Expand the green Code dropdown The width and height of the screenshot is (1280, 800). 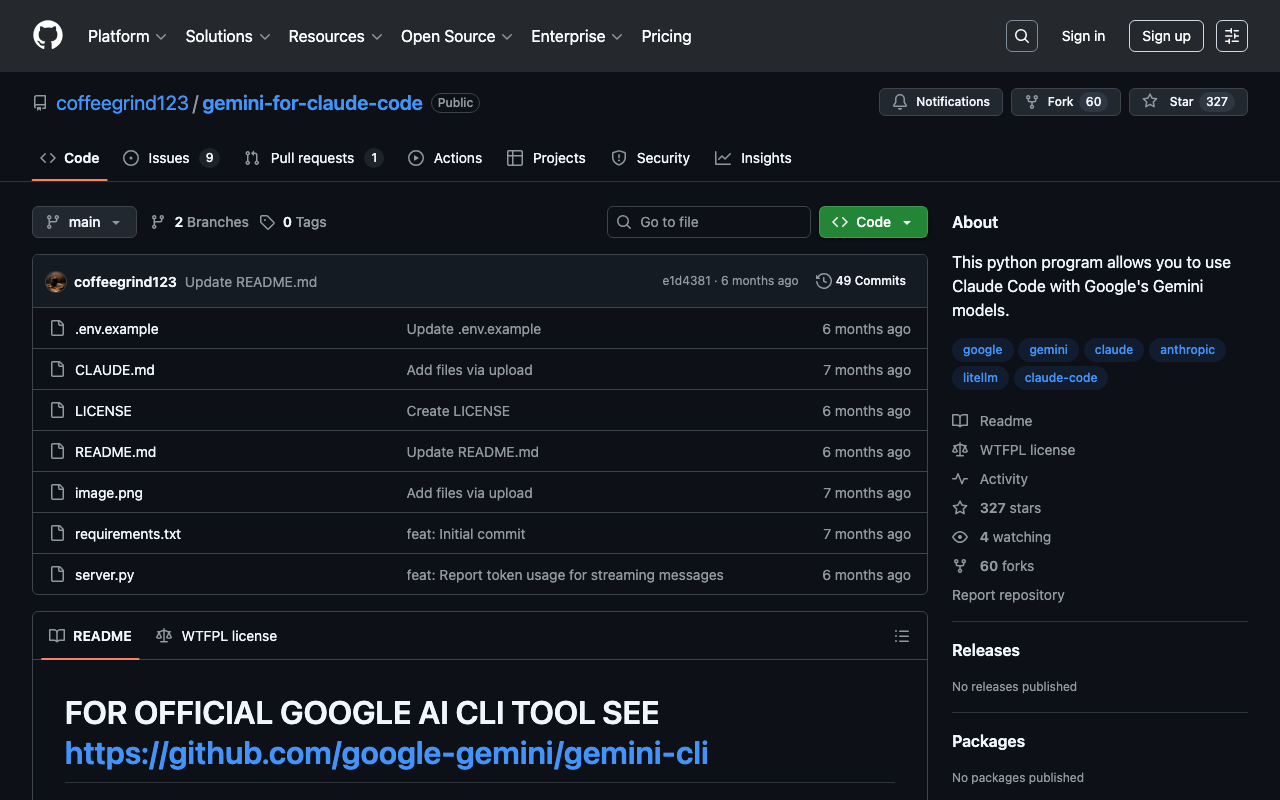pyautogui.click(x=873, y=222)
